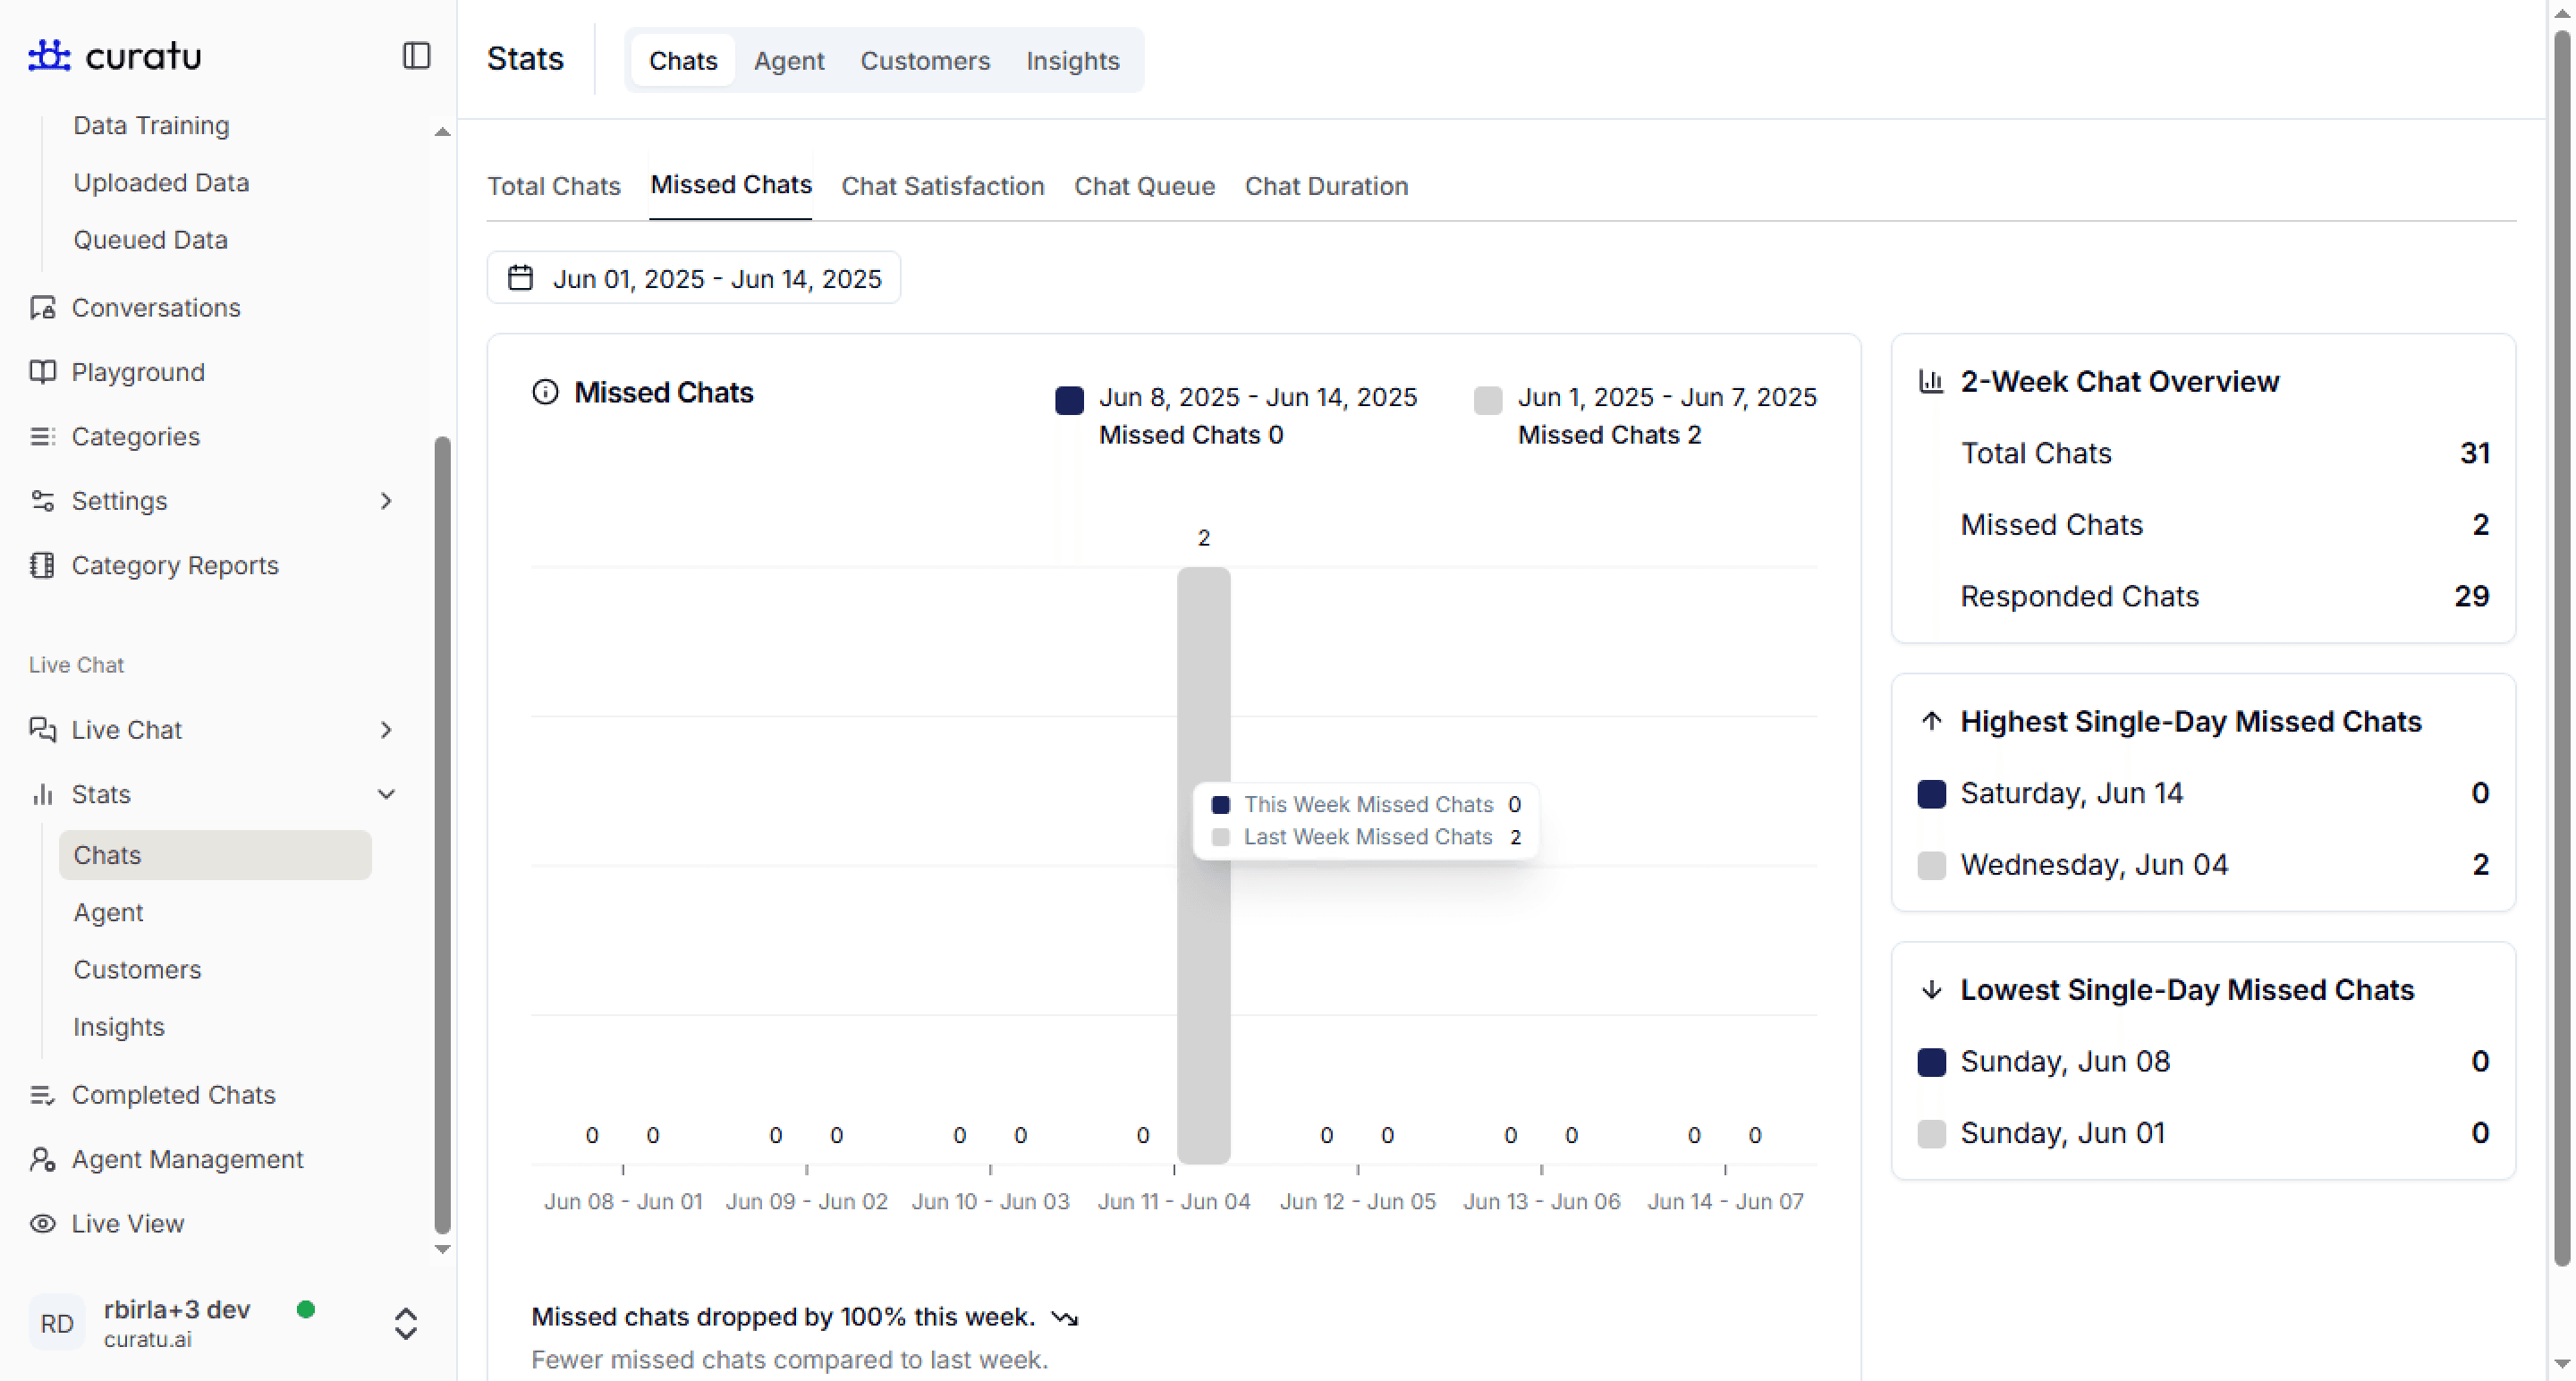
Task: Click the page scroll down arrow
Action: (2561, 1364)
